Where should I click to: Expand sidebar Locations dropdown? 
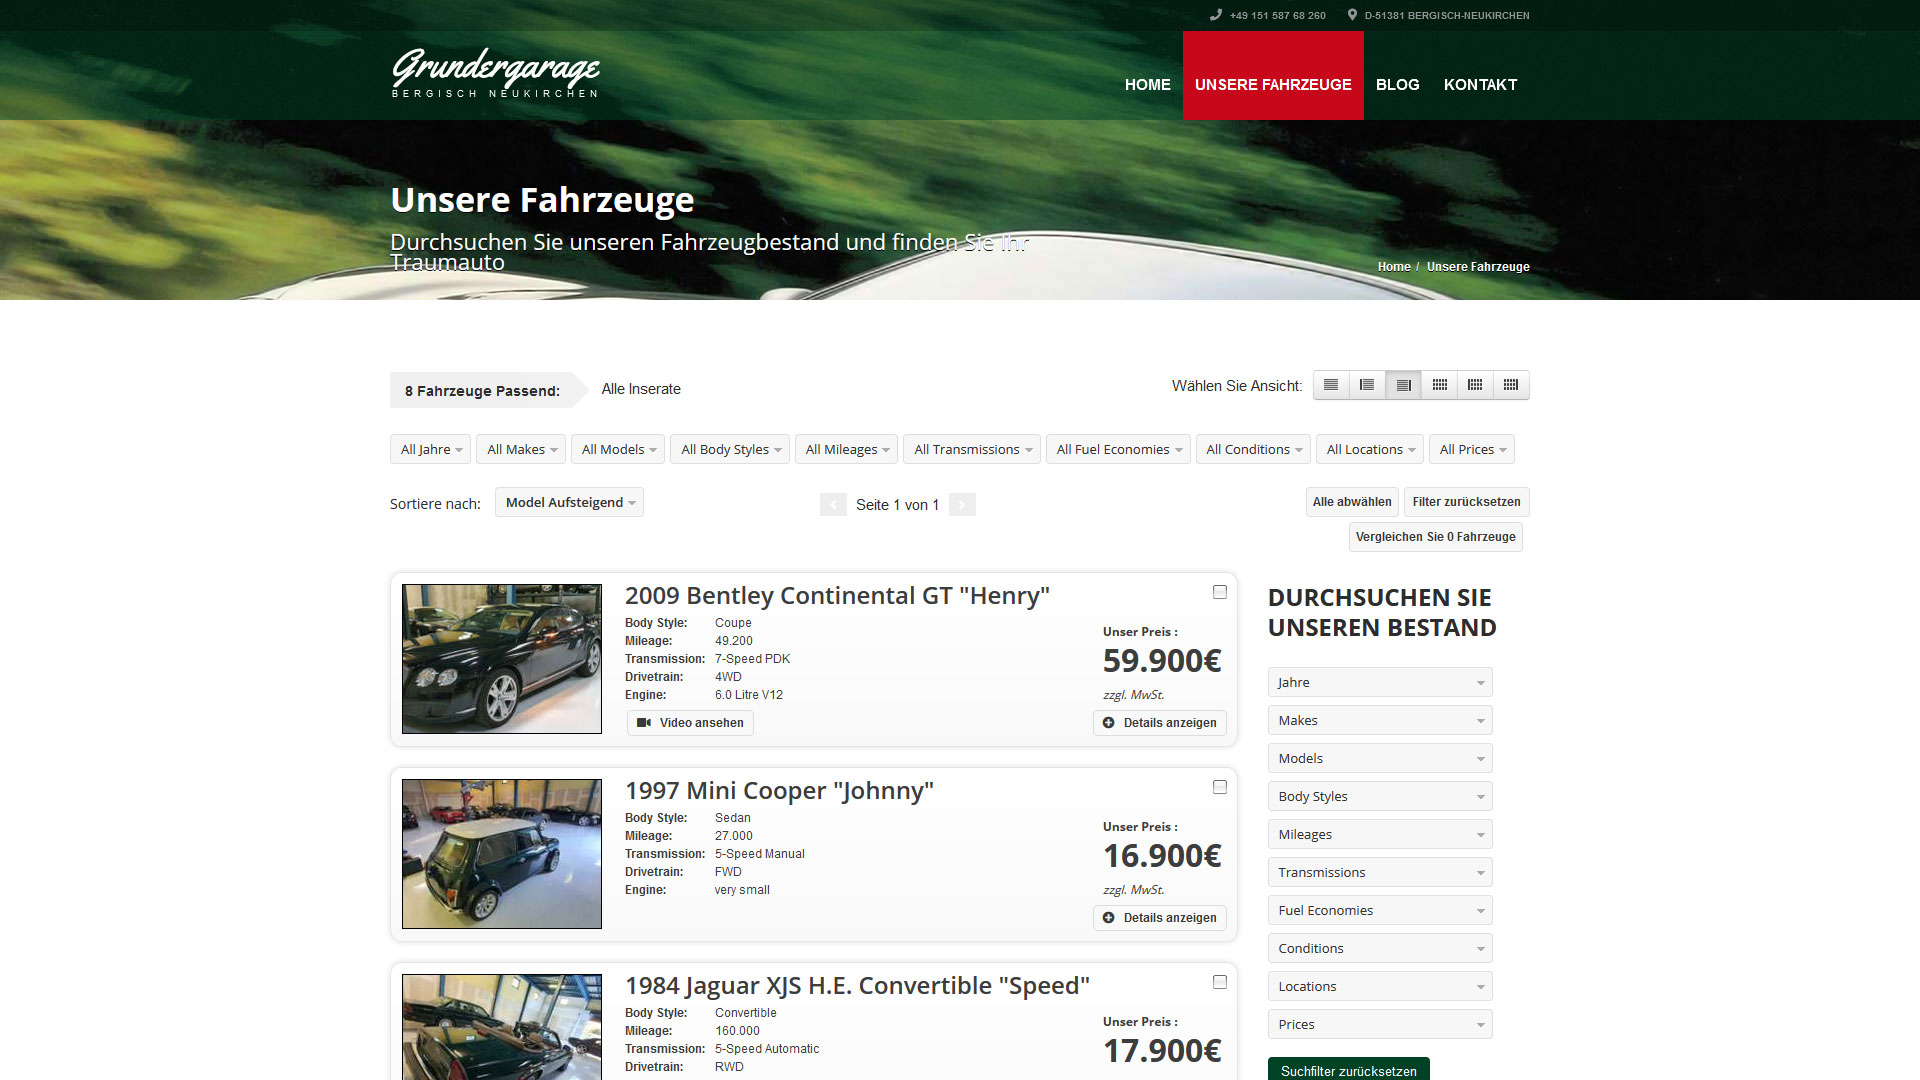tap(1380, 986)
